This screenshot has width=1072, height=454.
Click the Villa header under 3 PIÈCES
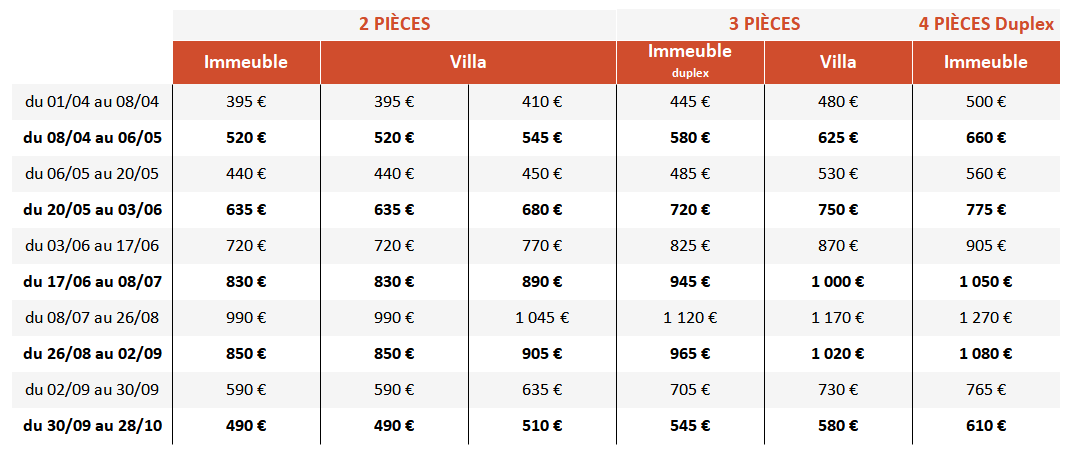(x=838, y=62)
